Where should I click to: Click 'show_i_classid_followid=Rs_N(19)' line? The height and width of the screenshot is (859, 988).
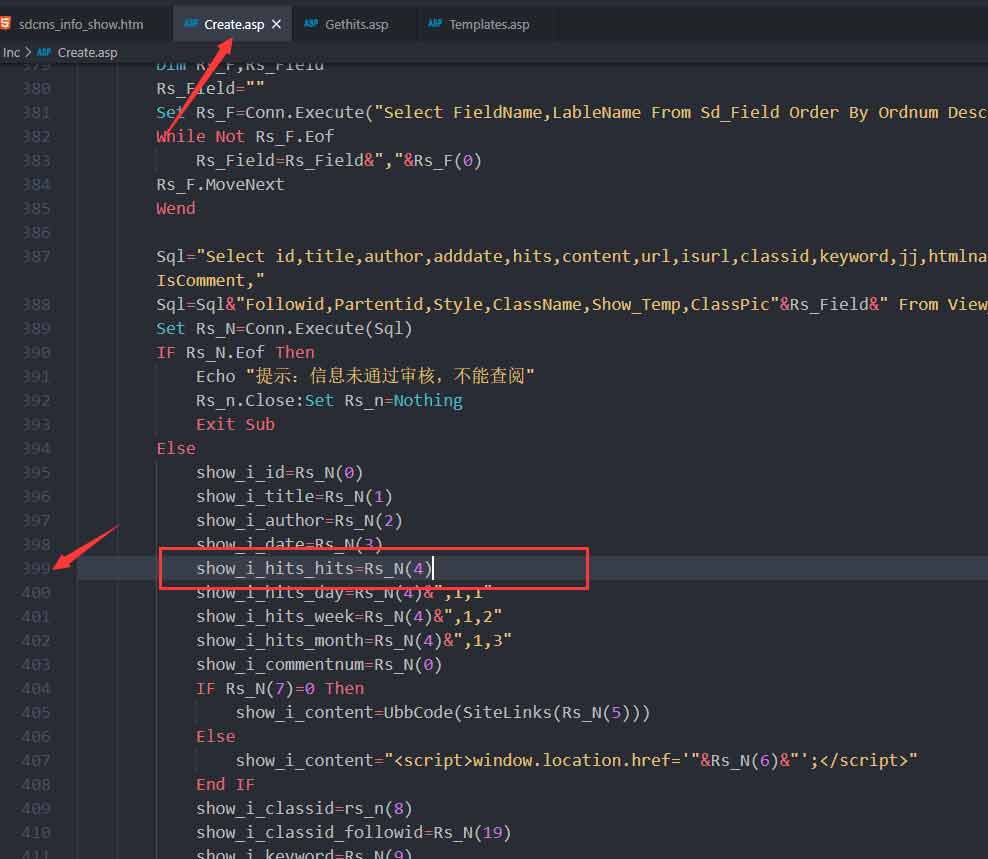pyautogui.click(x=353, y=833)
